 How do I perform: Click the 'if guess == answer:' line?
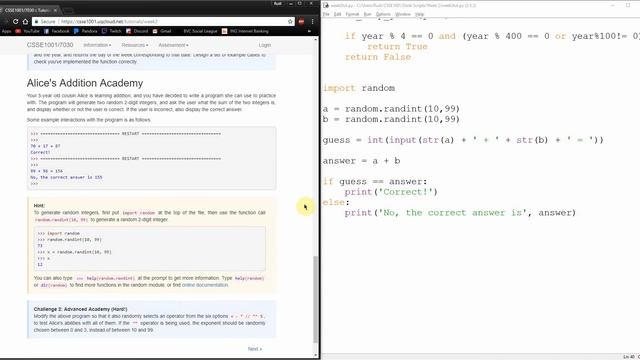(375, 182)
